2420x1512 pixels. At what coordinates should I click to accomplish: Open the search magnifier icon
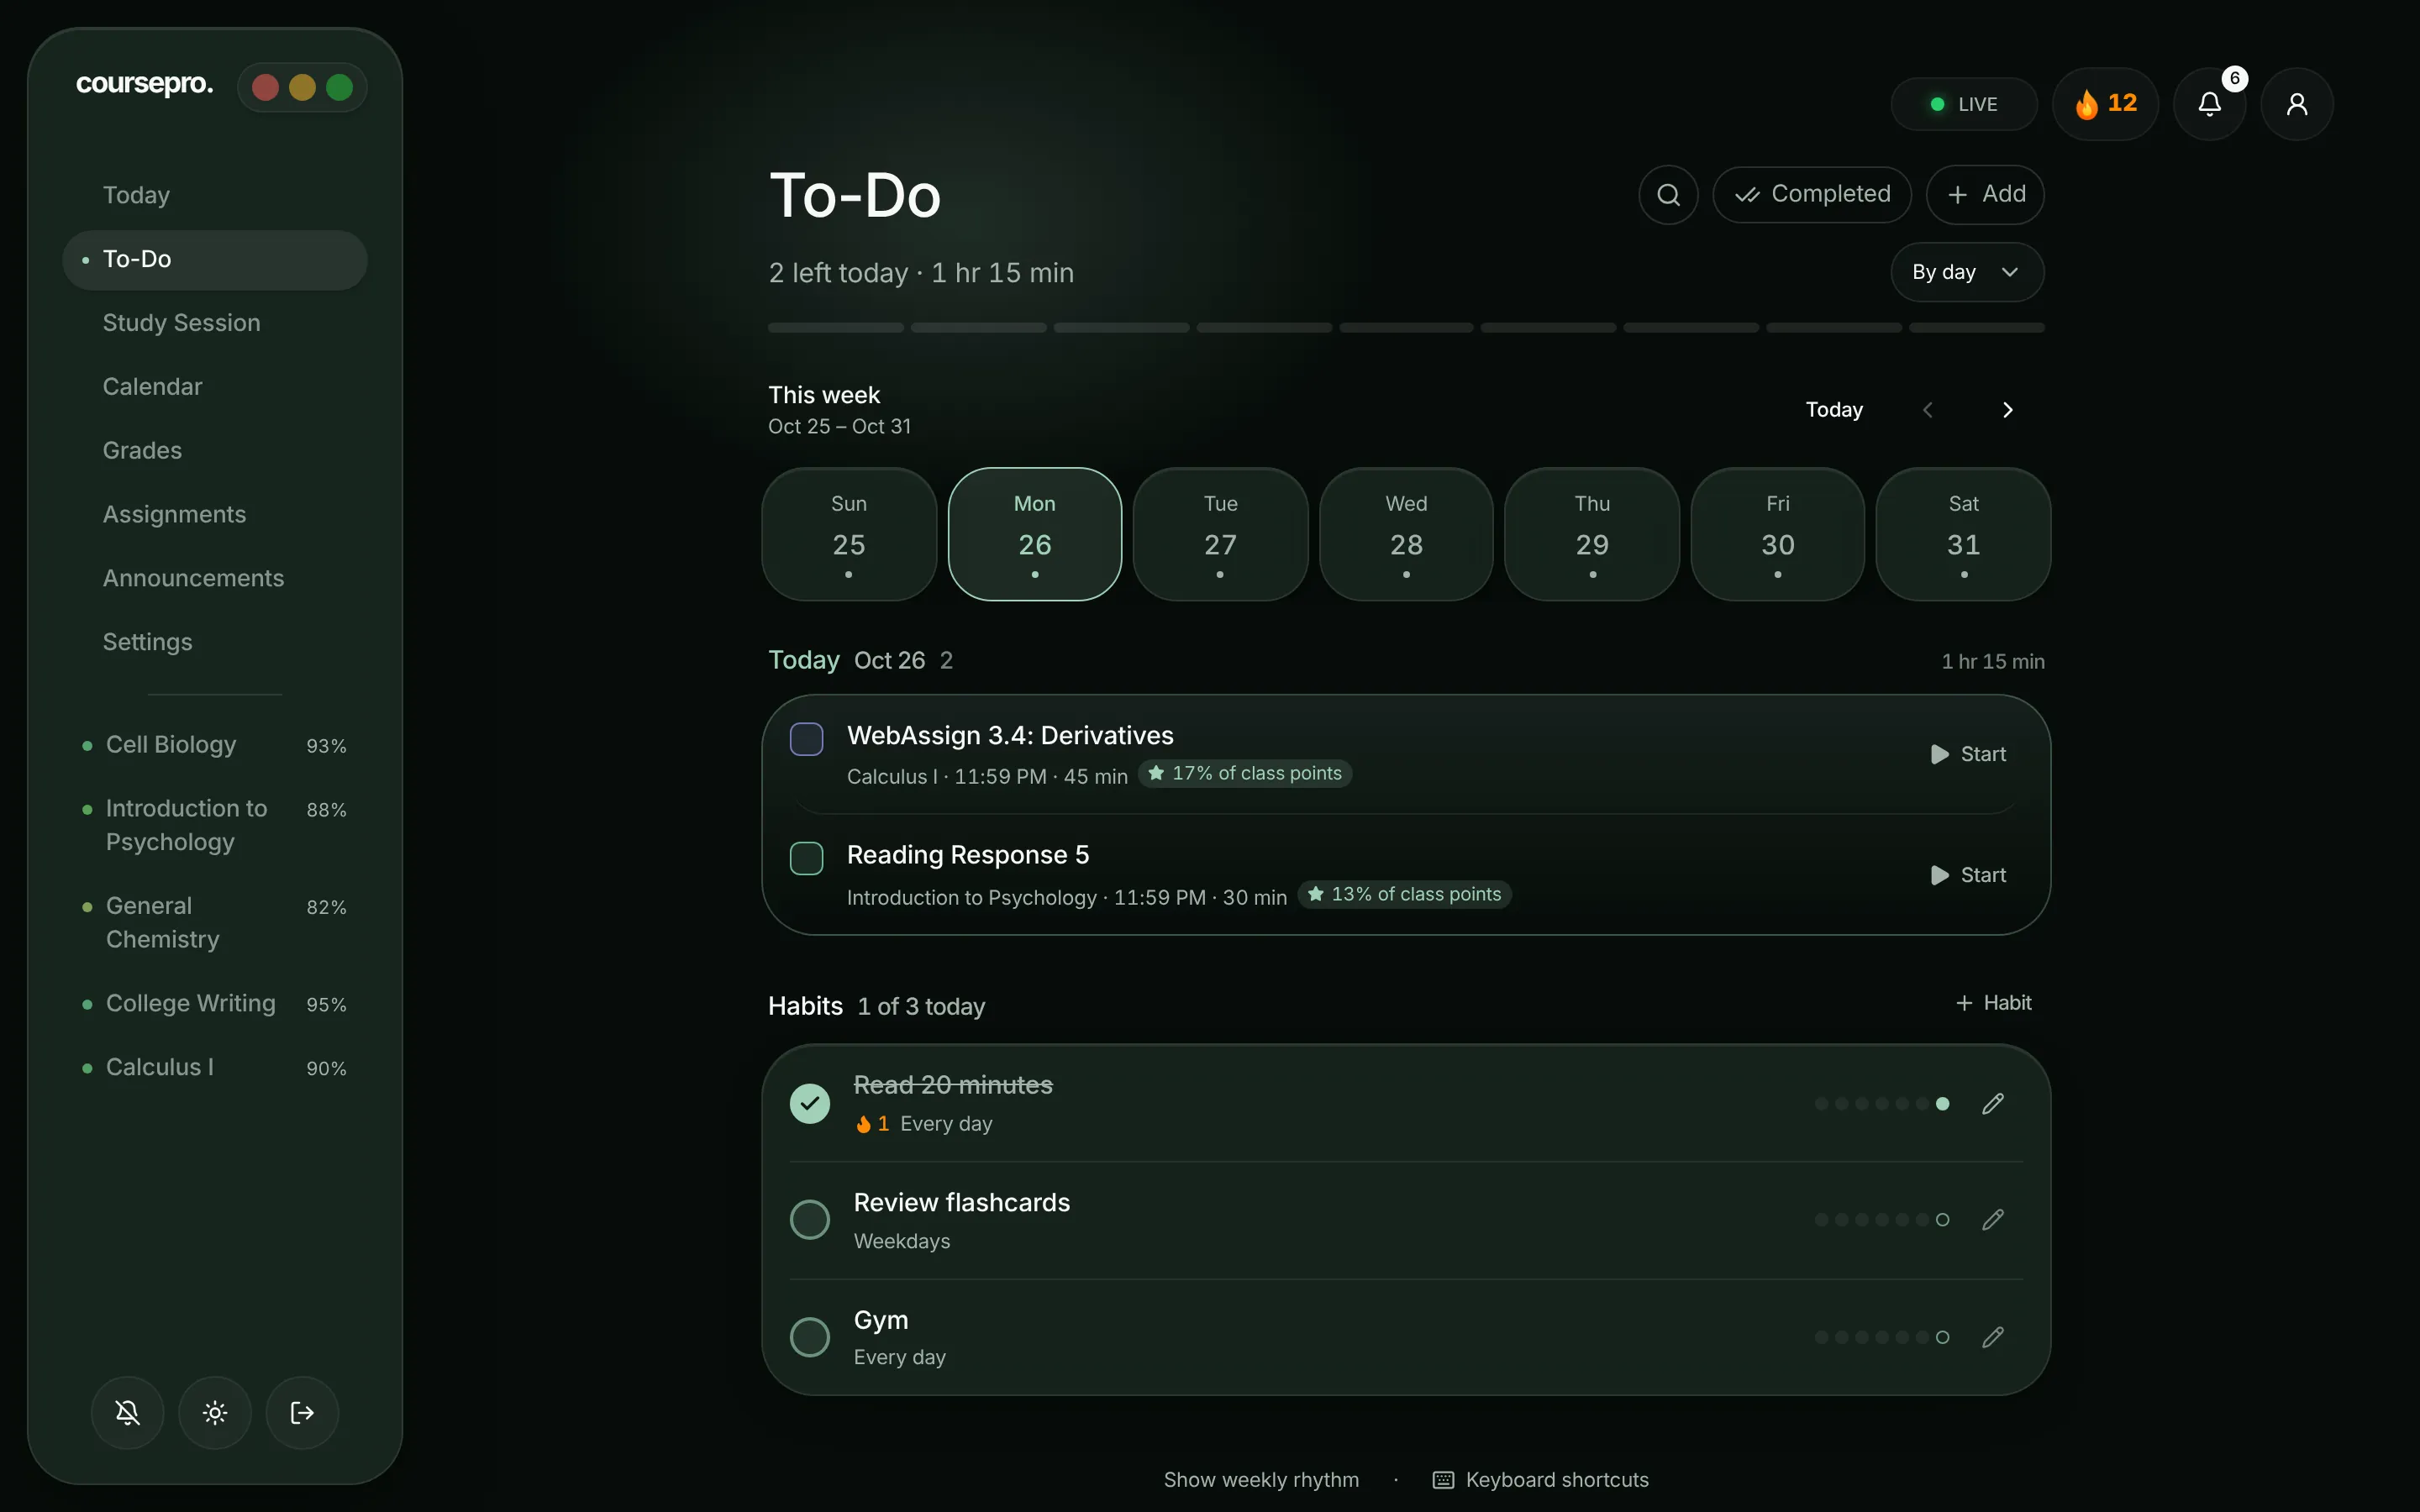[1668, 194]
